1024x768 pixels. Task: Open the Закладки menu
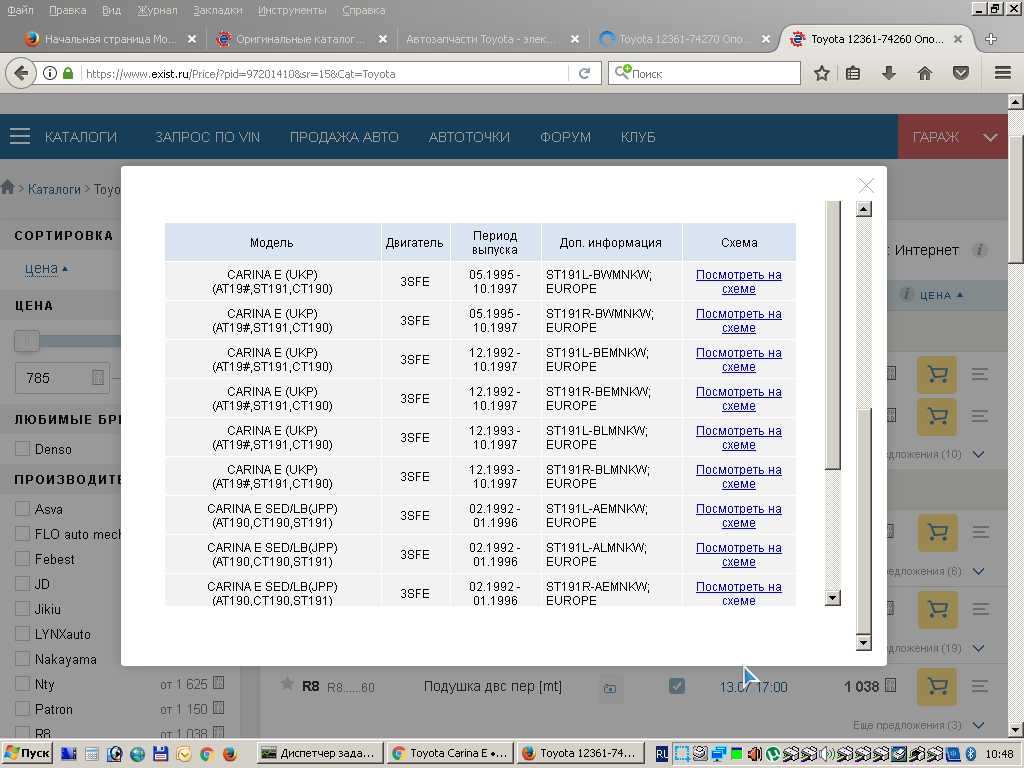[218, 10]
